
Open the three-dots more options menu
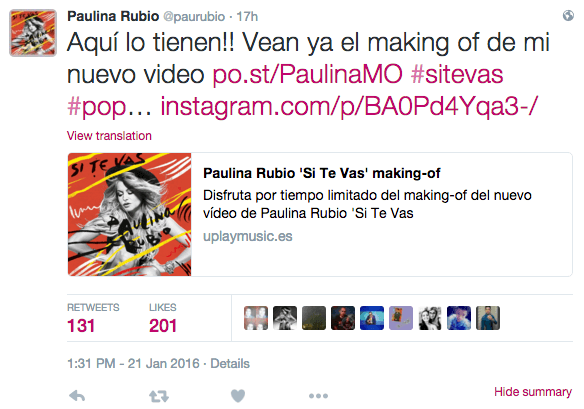point(318,396)
